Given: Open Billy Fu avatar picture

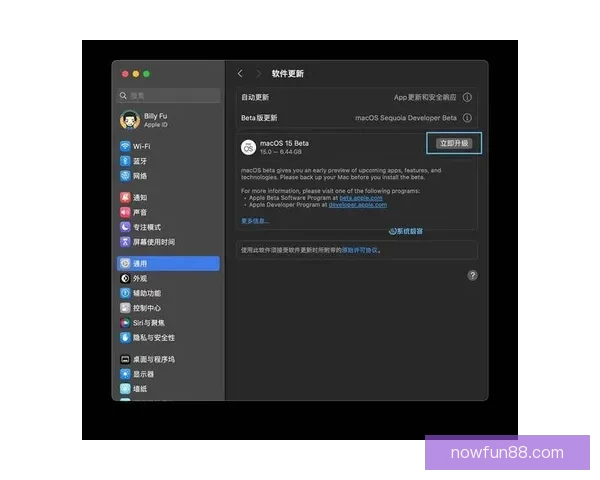Looking at the screenshot, I should coord(130,120).
